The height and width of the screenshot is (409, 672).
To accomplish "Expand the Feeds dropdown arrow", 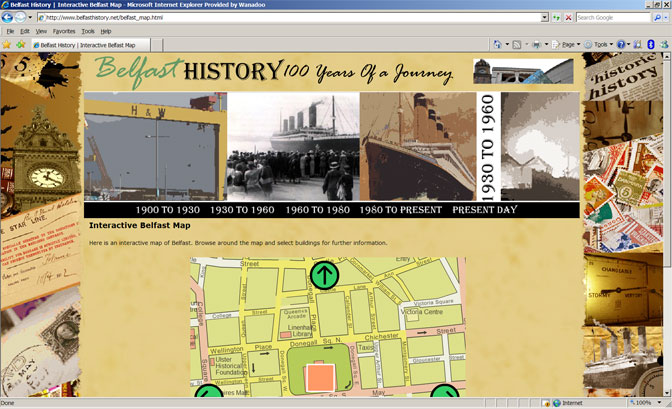I will coord(527,45).
